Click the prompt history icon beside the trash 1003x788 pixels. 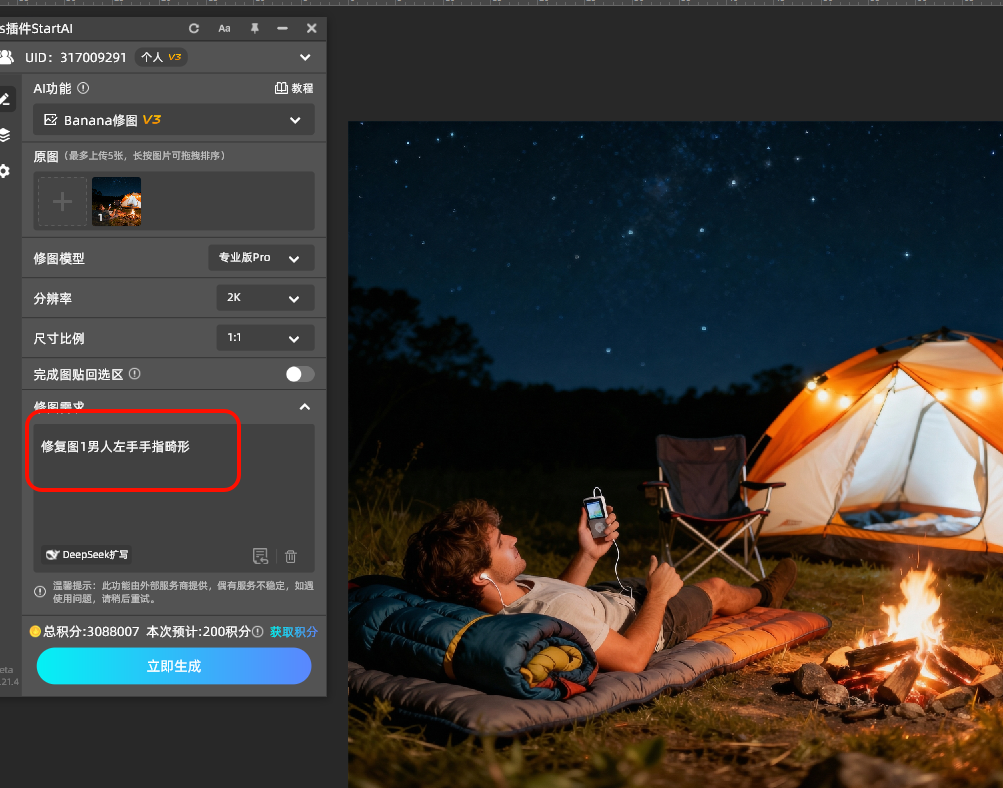coord(261,556)
